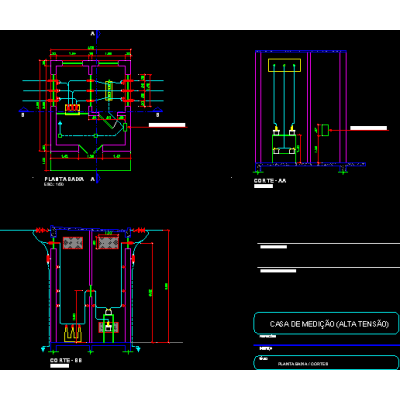The height and width of the screenshot is (400, 400).
Task: Click the yellow rectangle in Corte AA
Action: (284, 65)
